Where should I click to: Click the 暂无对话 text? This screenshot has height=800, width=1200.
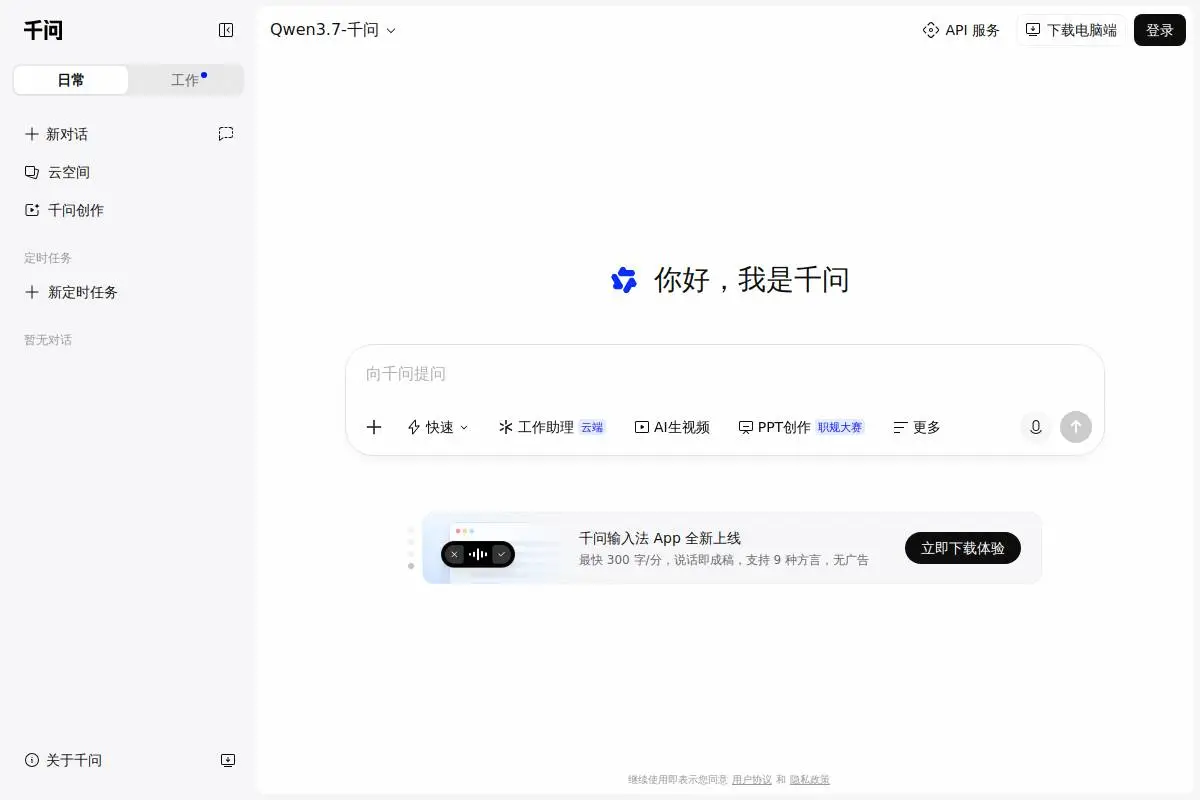point(48,340)
